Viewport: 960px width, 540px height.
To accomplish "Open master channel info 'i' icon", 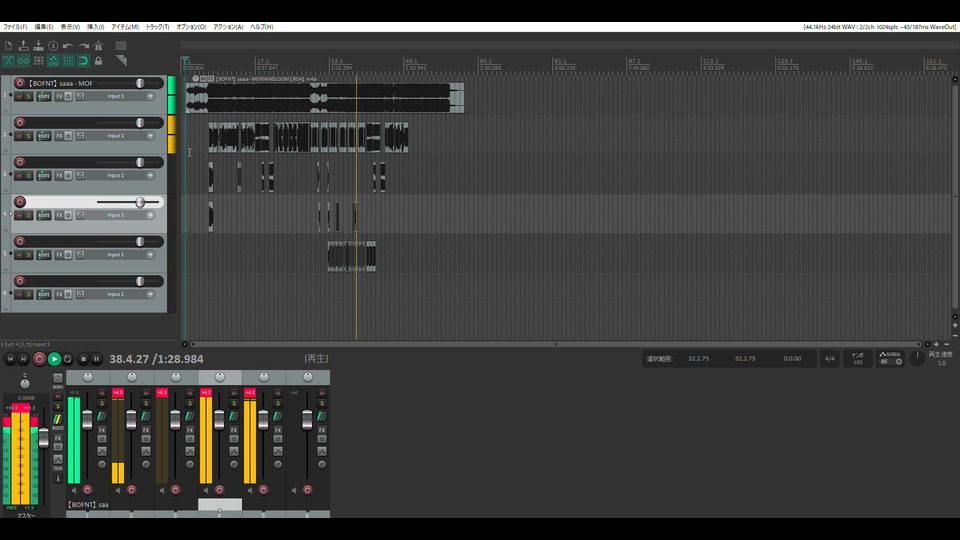I will (58, 479).
